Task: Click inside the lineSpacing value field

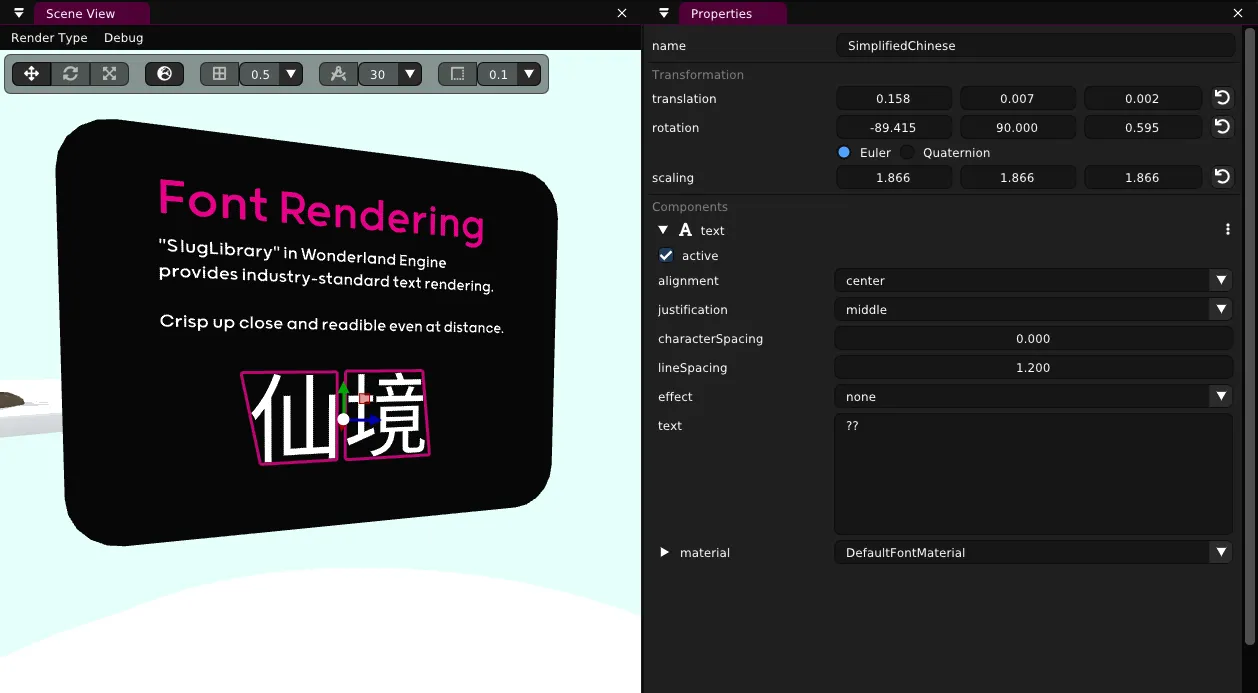Action: [x=1033, y=367]
